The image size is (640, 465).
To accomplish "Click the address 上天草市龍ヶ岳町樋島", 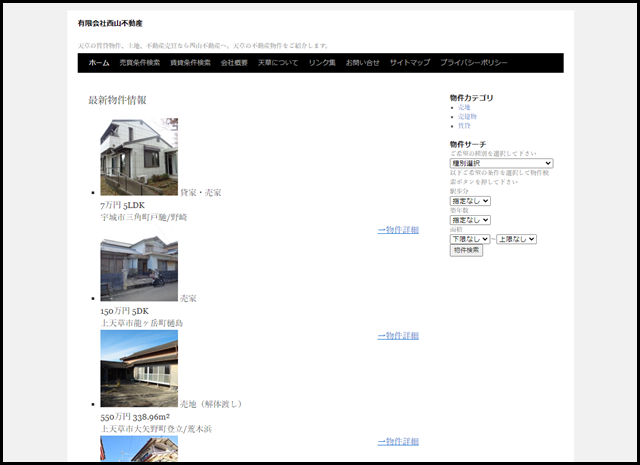I will (x=142, y=323).
